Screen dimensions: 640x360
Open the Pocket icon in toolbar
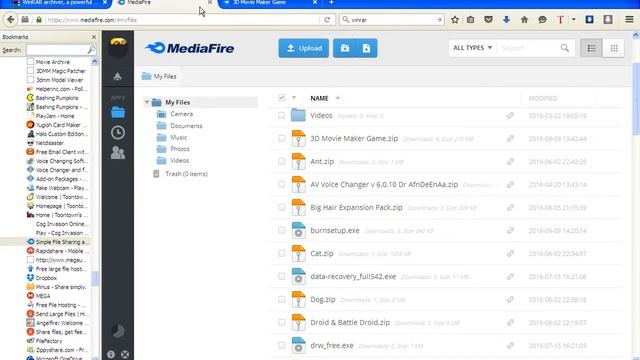pos(488,20)
